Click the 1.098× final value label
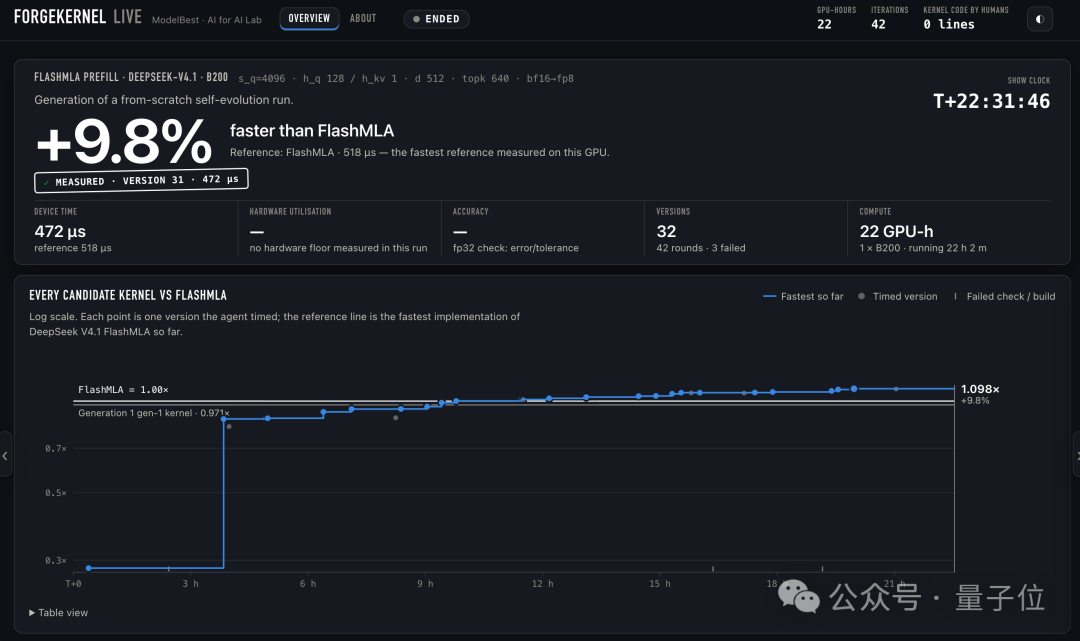The height and width of the screenshot is (641, 1080). pyautogui.click(x=979, y=389)
